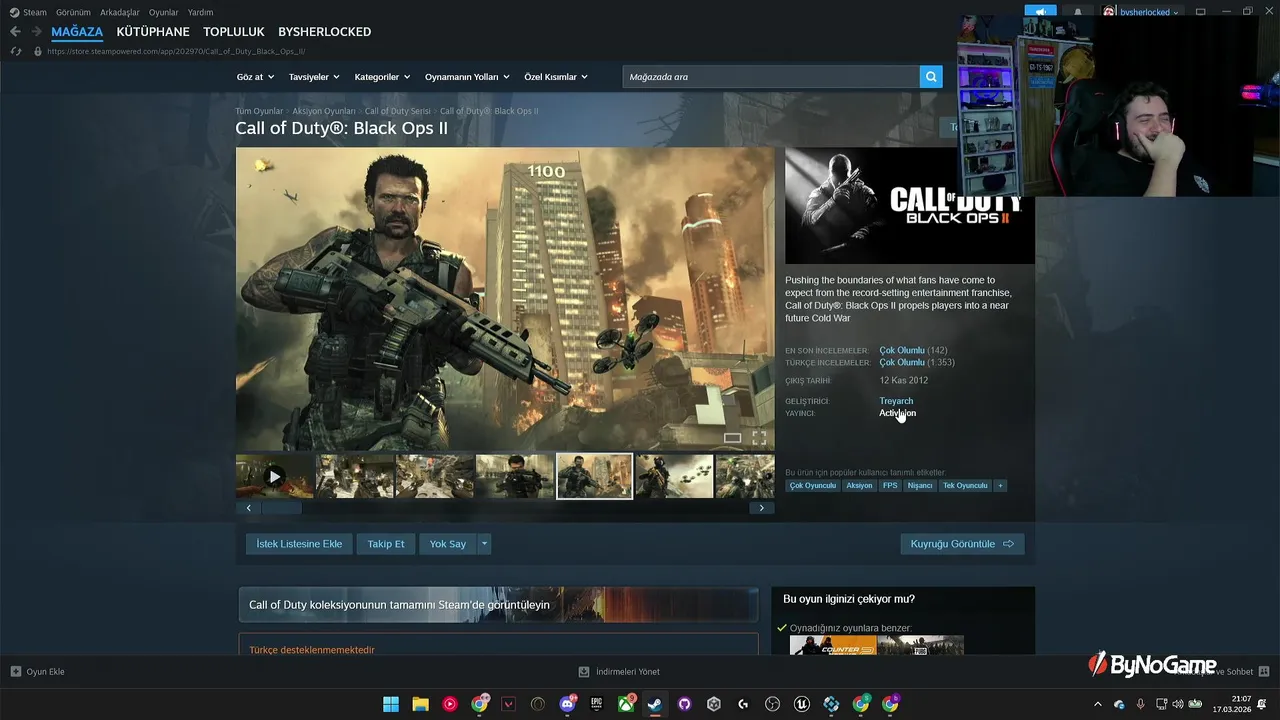The height and width of the screenshot is (720, 1280).
Task: Expand Özel Kısımlar dropdown
Action: (x=556, y=77)
